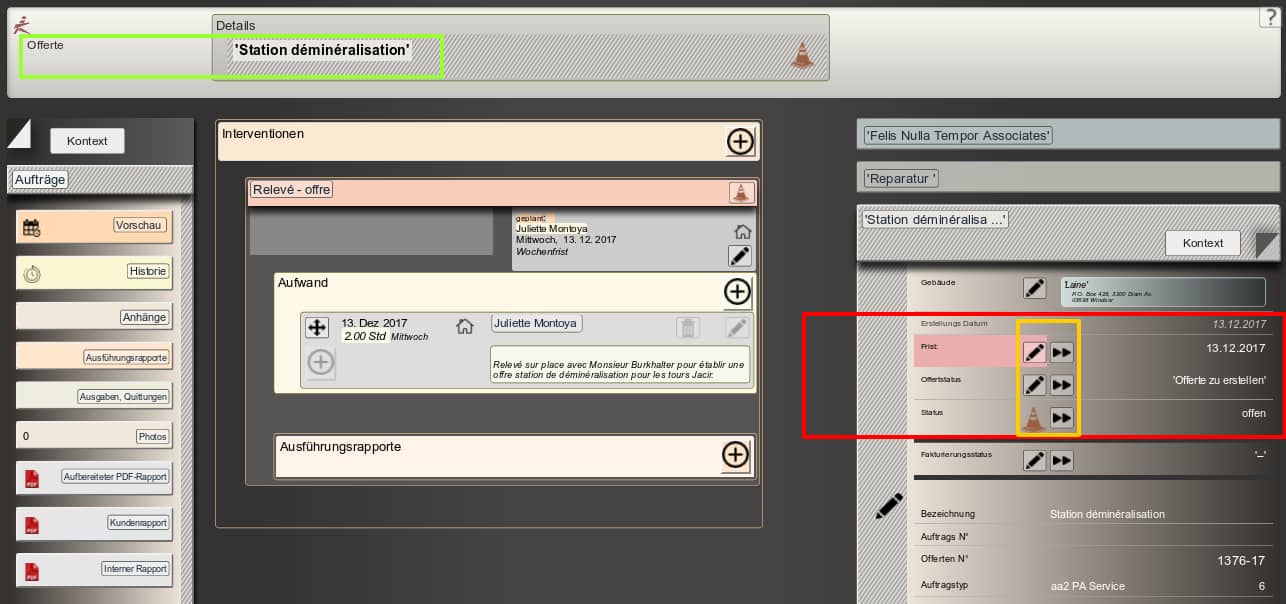
Task: Expand the top-left corner triangle
Action: [x=19, y=133]
